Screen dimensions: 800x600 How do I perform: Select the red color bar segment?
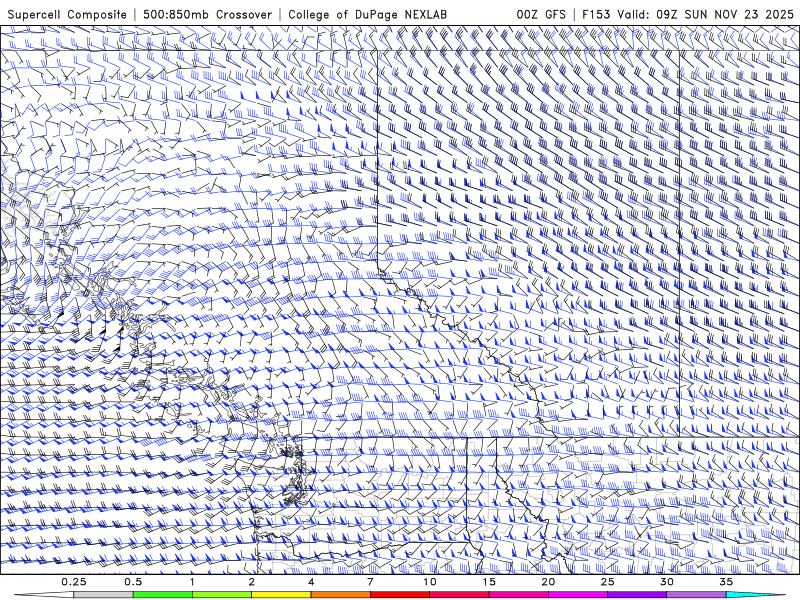399,595
